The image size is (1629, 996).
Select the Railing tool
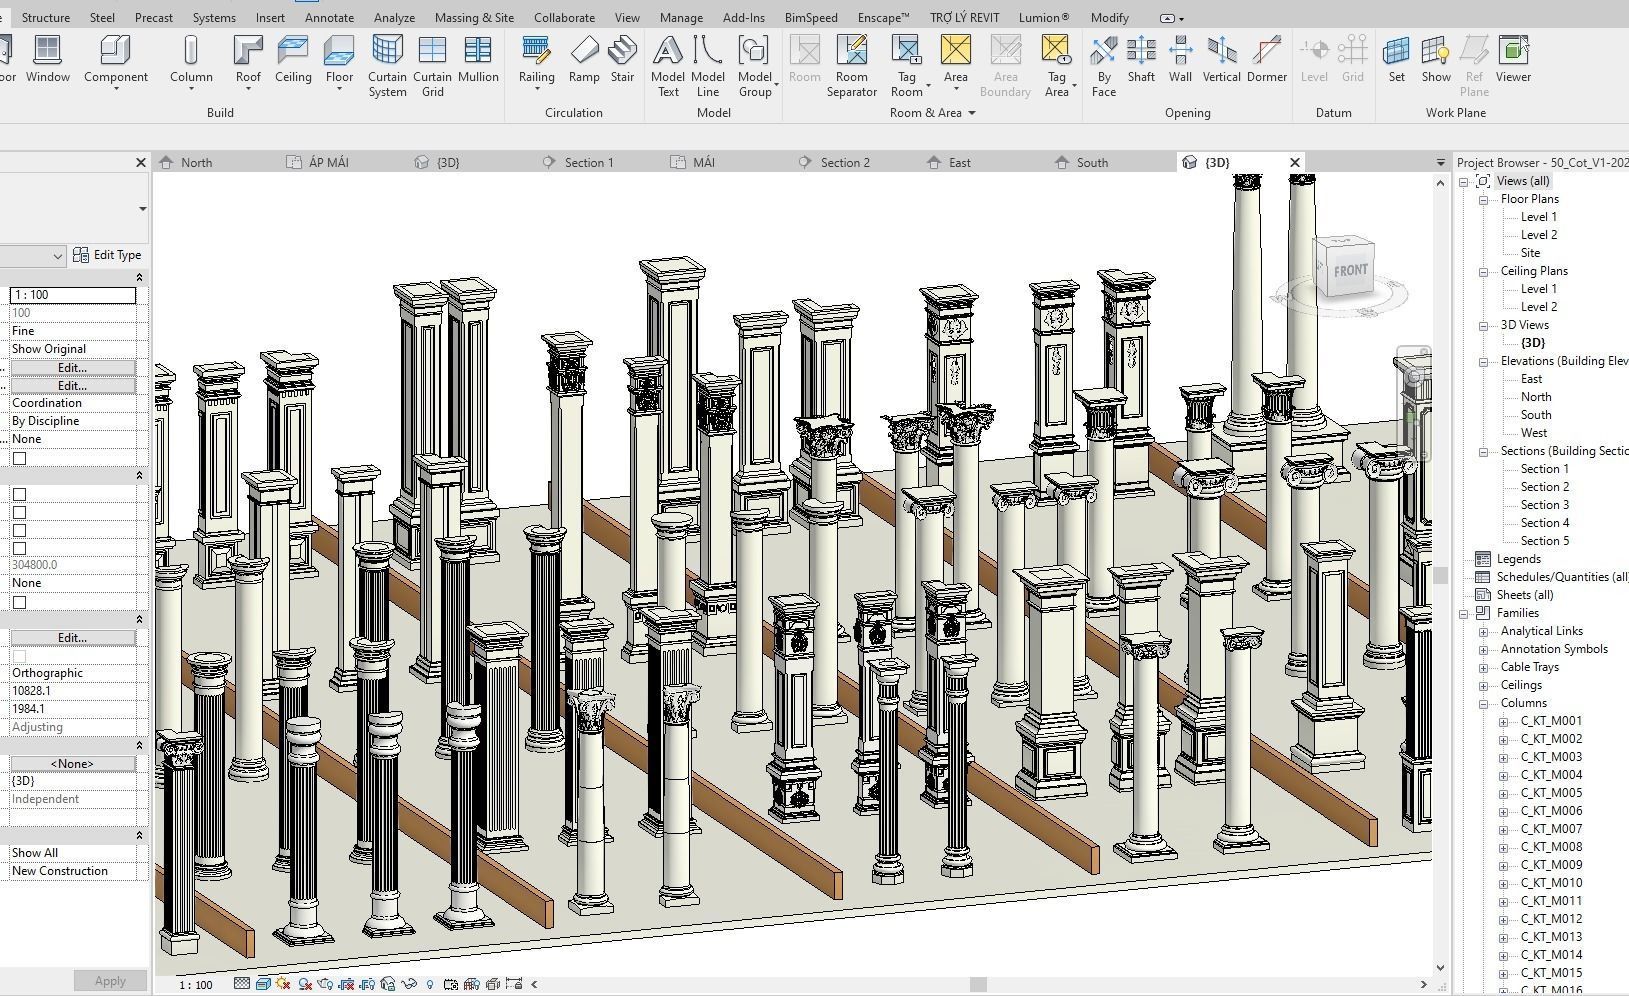[536, 60]
